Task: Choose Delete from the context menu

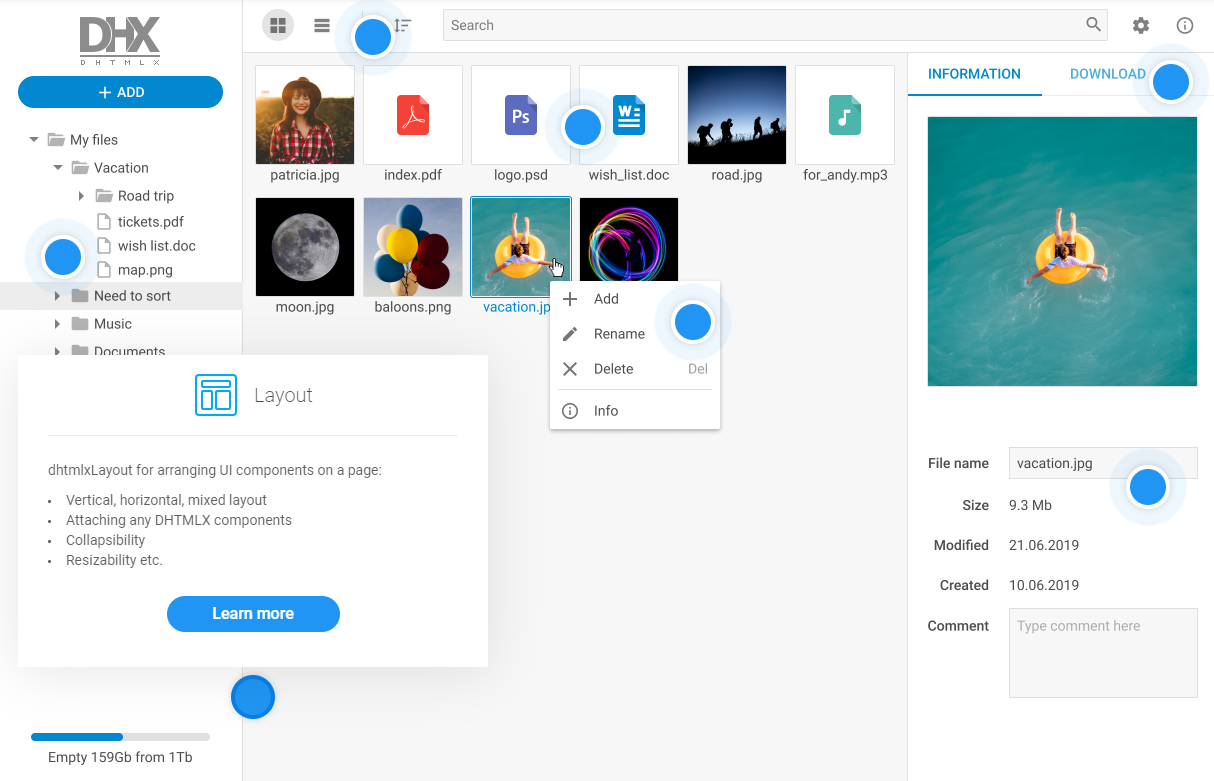Action: [x=613, y=369]
